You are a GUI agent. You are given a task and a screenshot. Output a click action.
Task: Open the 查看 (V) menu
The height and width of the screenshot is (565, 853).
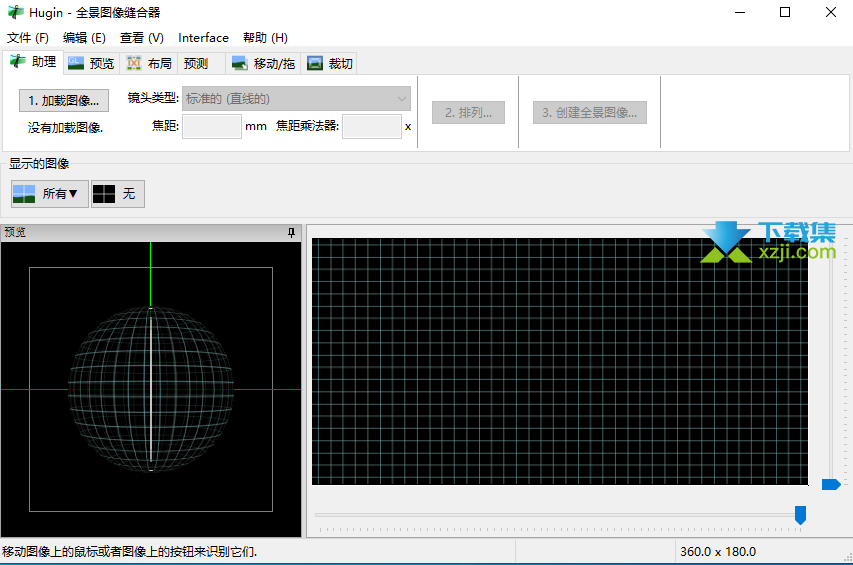141,38
